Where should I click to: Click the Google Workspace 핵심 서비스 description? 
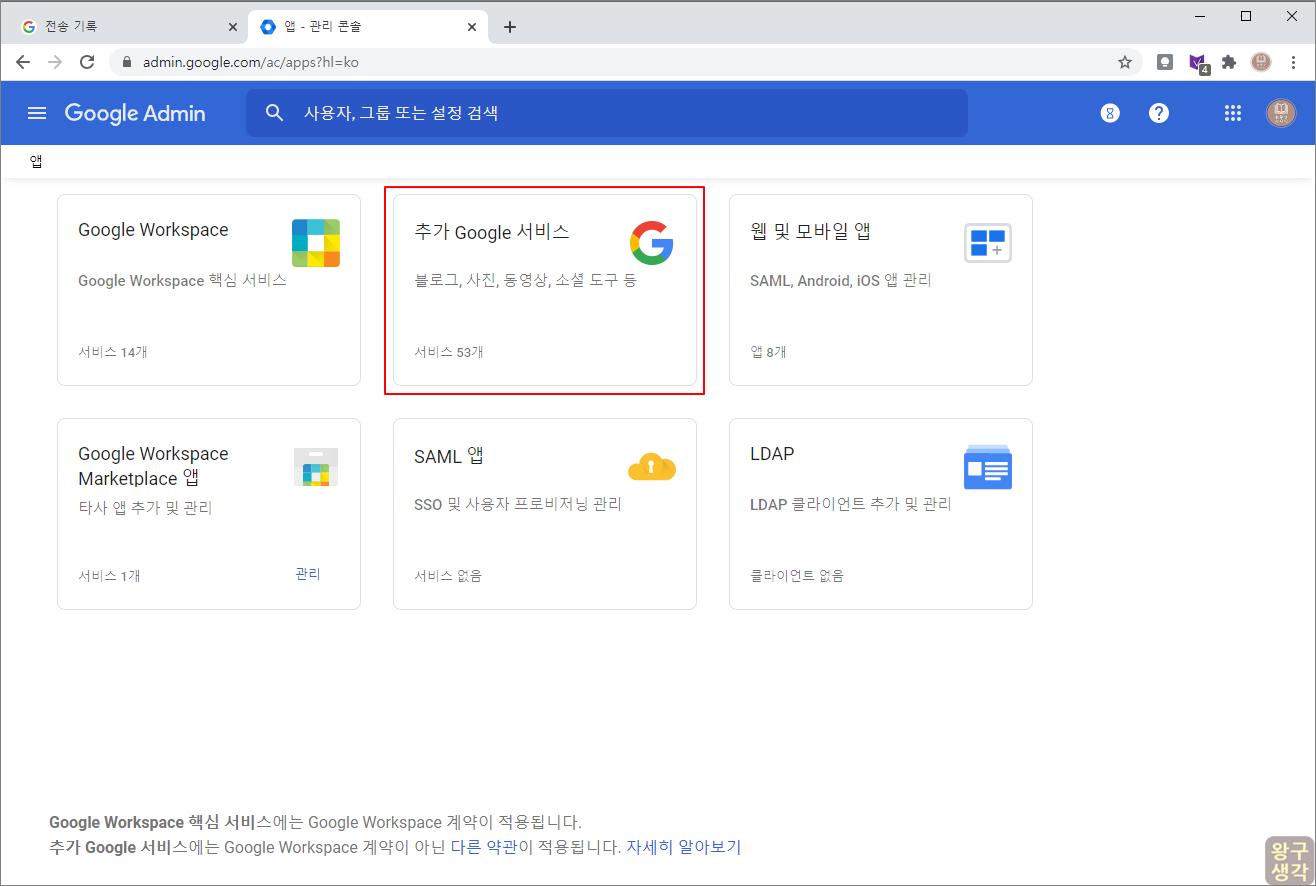[x=183, y=281]
